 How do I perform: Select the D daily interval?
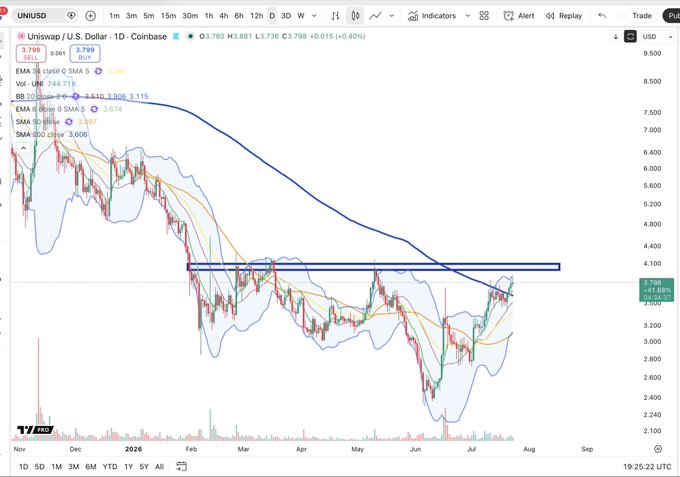coord(272,16)
